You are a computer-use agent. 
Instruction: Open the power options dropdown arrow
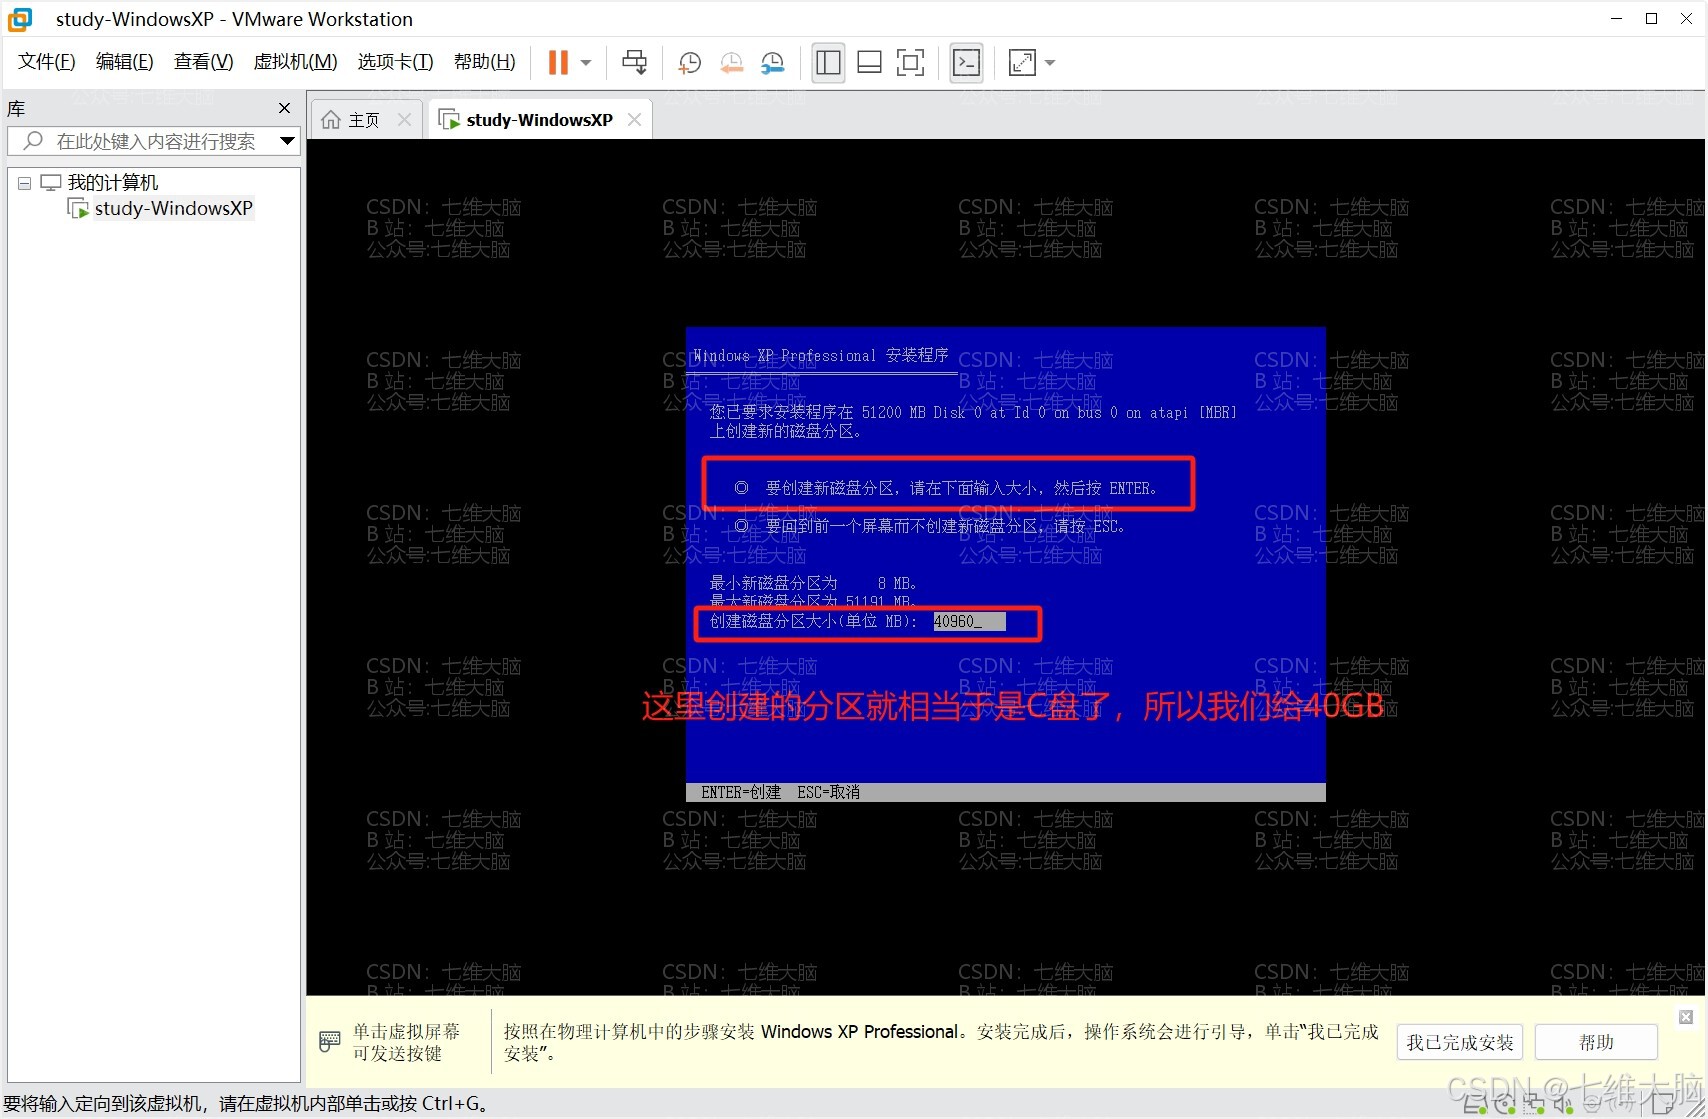click(x=586, y=63)
